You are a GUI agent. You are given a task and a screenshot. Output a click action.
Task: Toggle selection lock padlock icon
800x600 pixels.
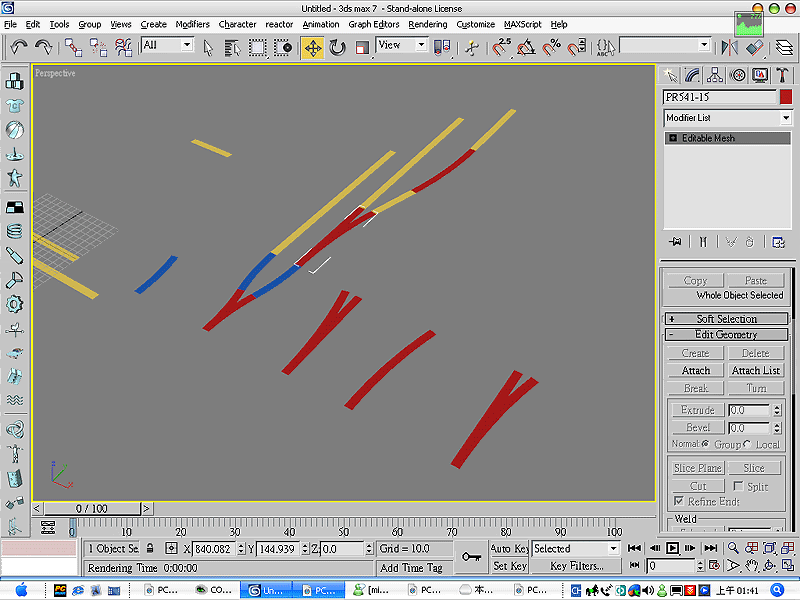(x=150, y=548)
